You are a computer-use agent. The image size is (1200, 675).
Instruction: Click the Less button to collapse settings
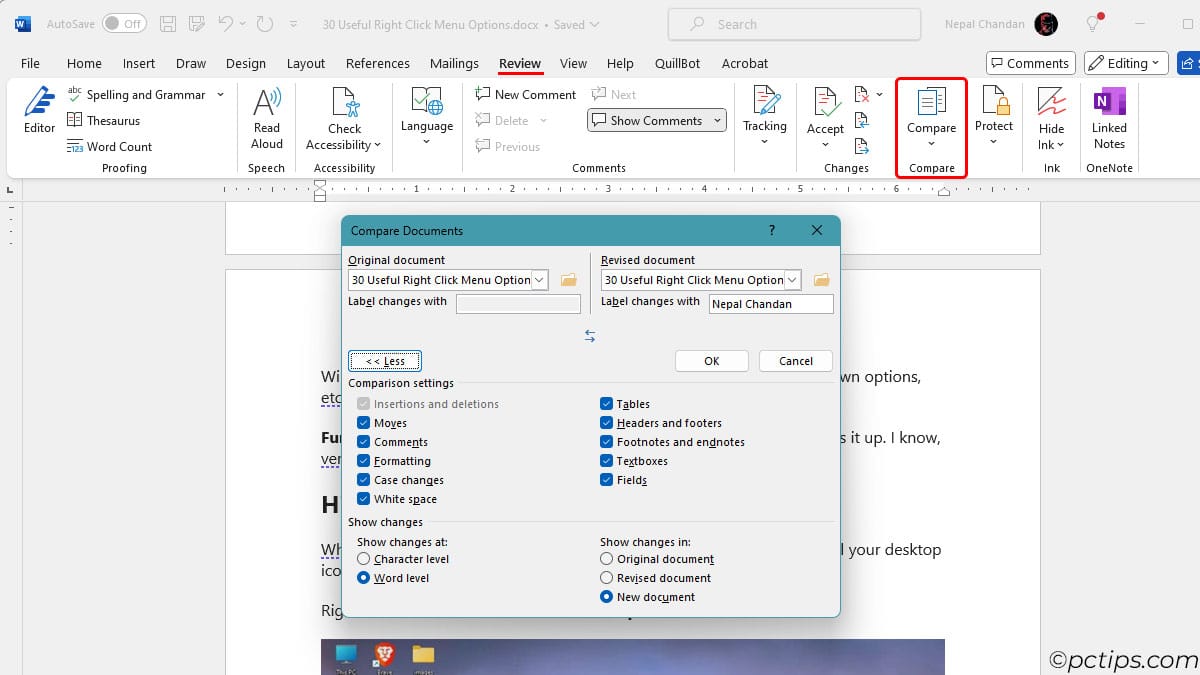(384, 360)
